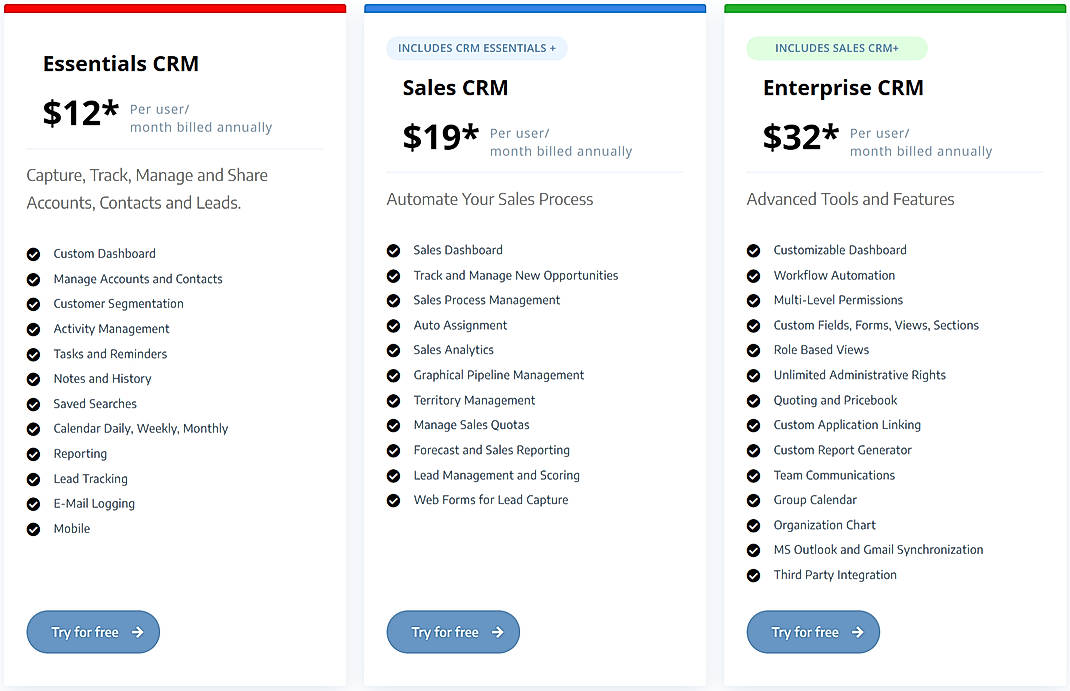Screen dimensions: 1070x691
Task: Click the checkmark beside E-Mail Logging
Action: pyautogui.click(x=33, y=504)
